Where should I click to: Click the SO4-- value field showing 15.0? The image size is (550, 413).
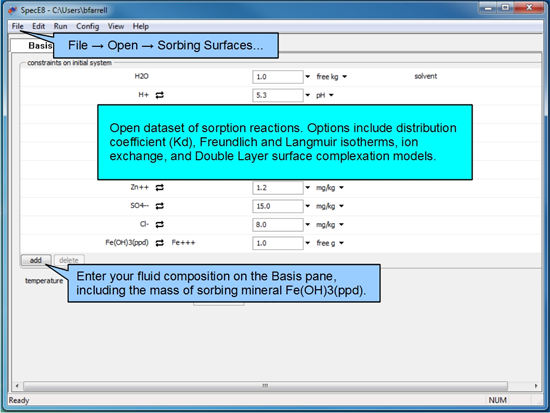[x=277, y=206]
